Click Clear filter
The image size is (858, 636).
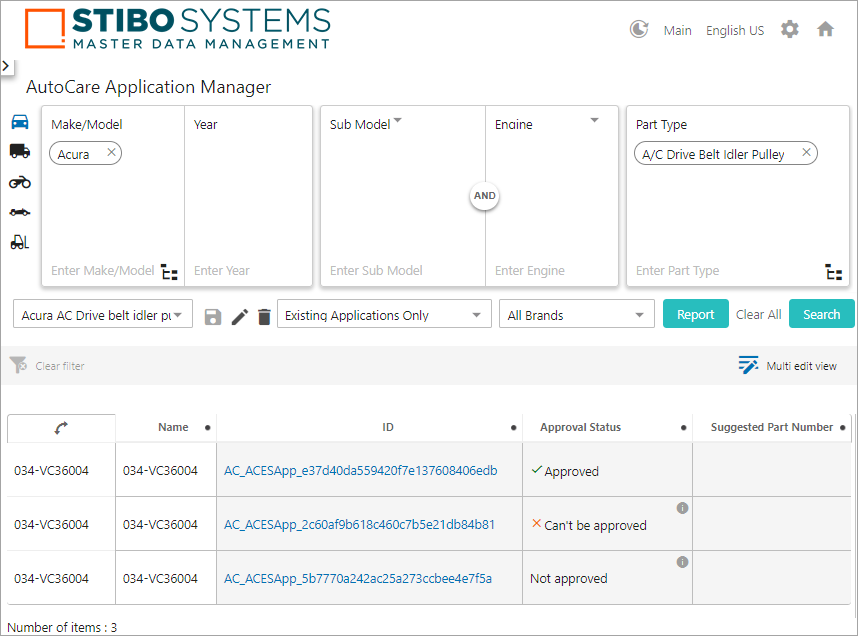tap(48, 366)
